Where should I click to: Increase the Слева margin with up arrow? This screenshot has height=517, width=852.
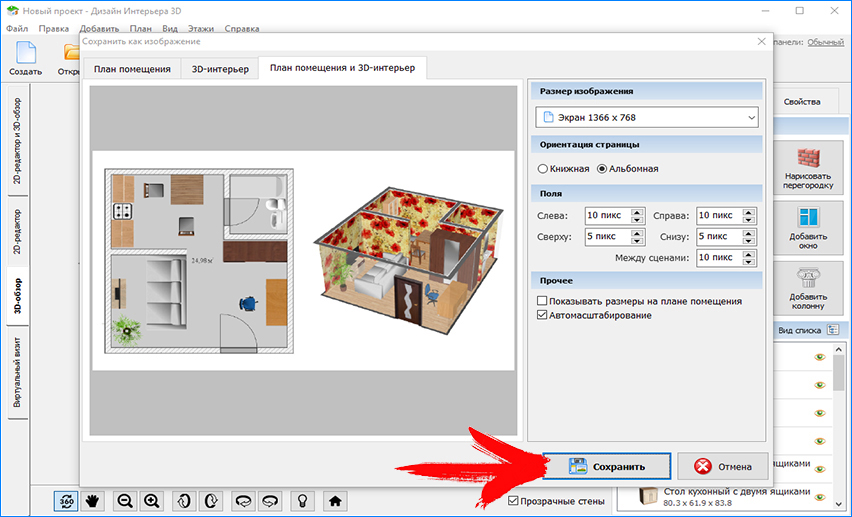tap(637, 212)
